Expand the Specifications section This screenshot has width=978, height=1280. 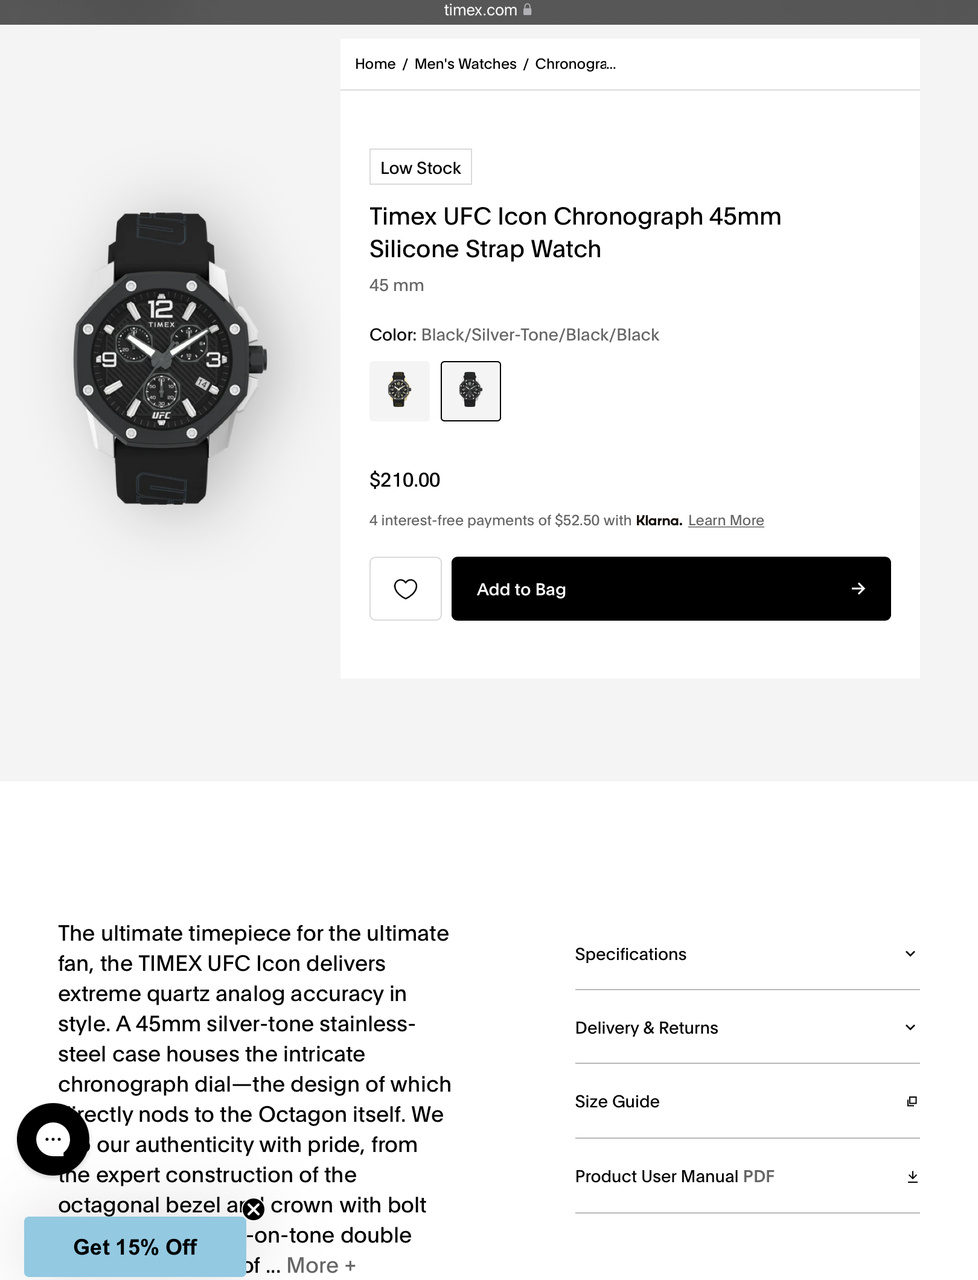point(910,954)
